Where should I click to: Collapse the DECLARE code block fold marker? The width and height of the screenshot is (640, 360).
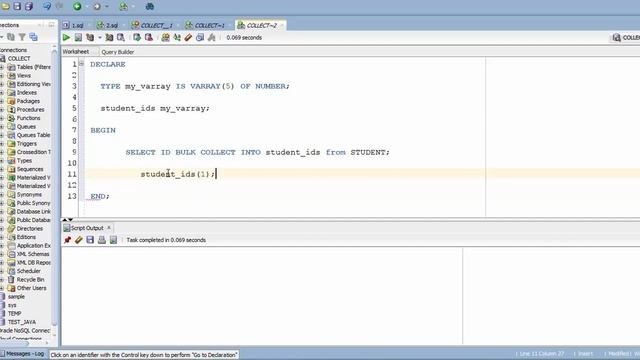pos(82,64)
